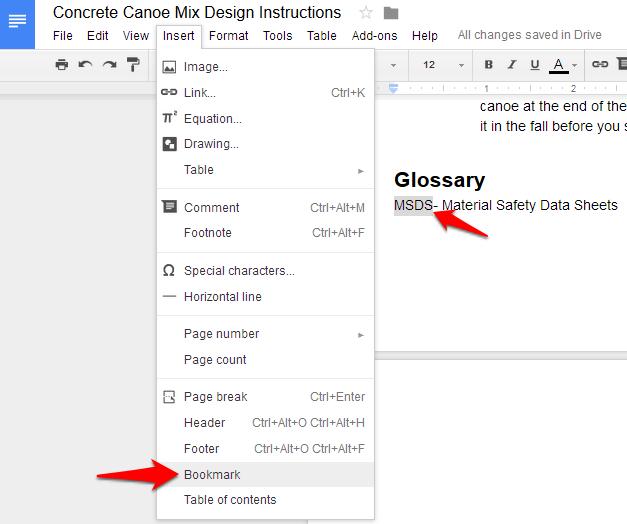Viewport: 627px width, 524px height.
Task: Select the paint format roller icon
Action: point(133,64)
